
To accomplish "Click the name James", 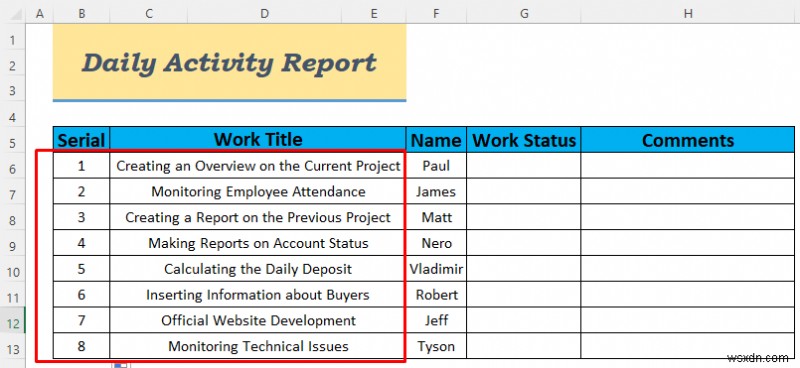I will click(x=436, y=191).
